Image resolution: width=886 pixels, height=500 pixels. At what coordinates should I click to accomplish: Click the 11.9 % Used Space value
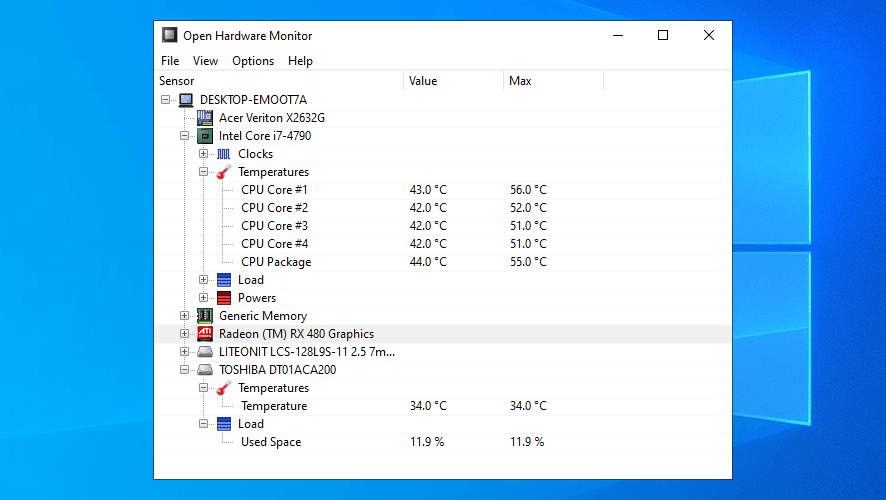(x=427, y=442)
